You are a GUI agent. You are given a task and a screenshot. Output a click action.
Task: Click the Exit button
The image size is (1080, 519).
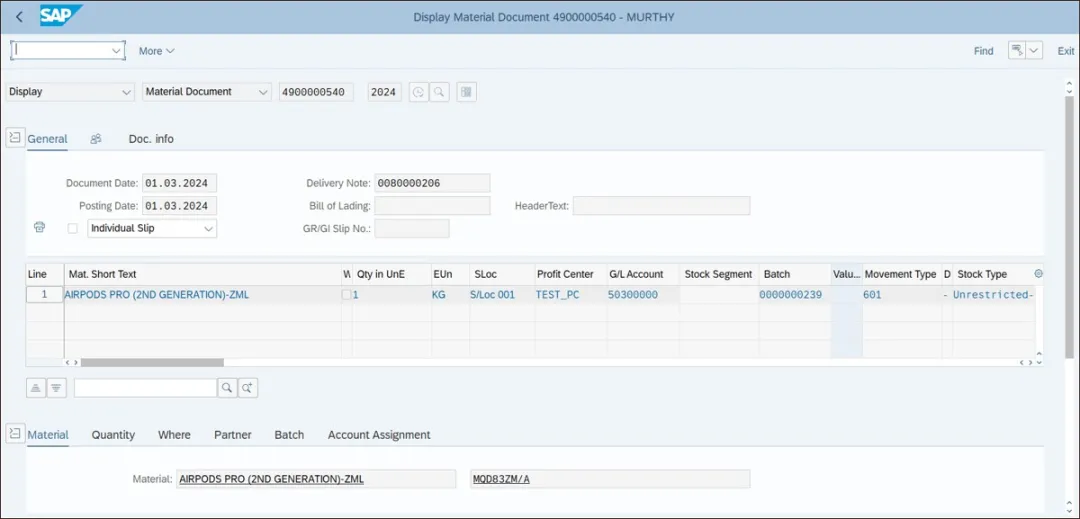click(1066, 51)
